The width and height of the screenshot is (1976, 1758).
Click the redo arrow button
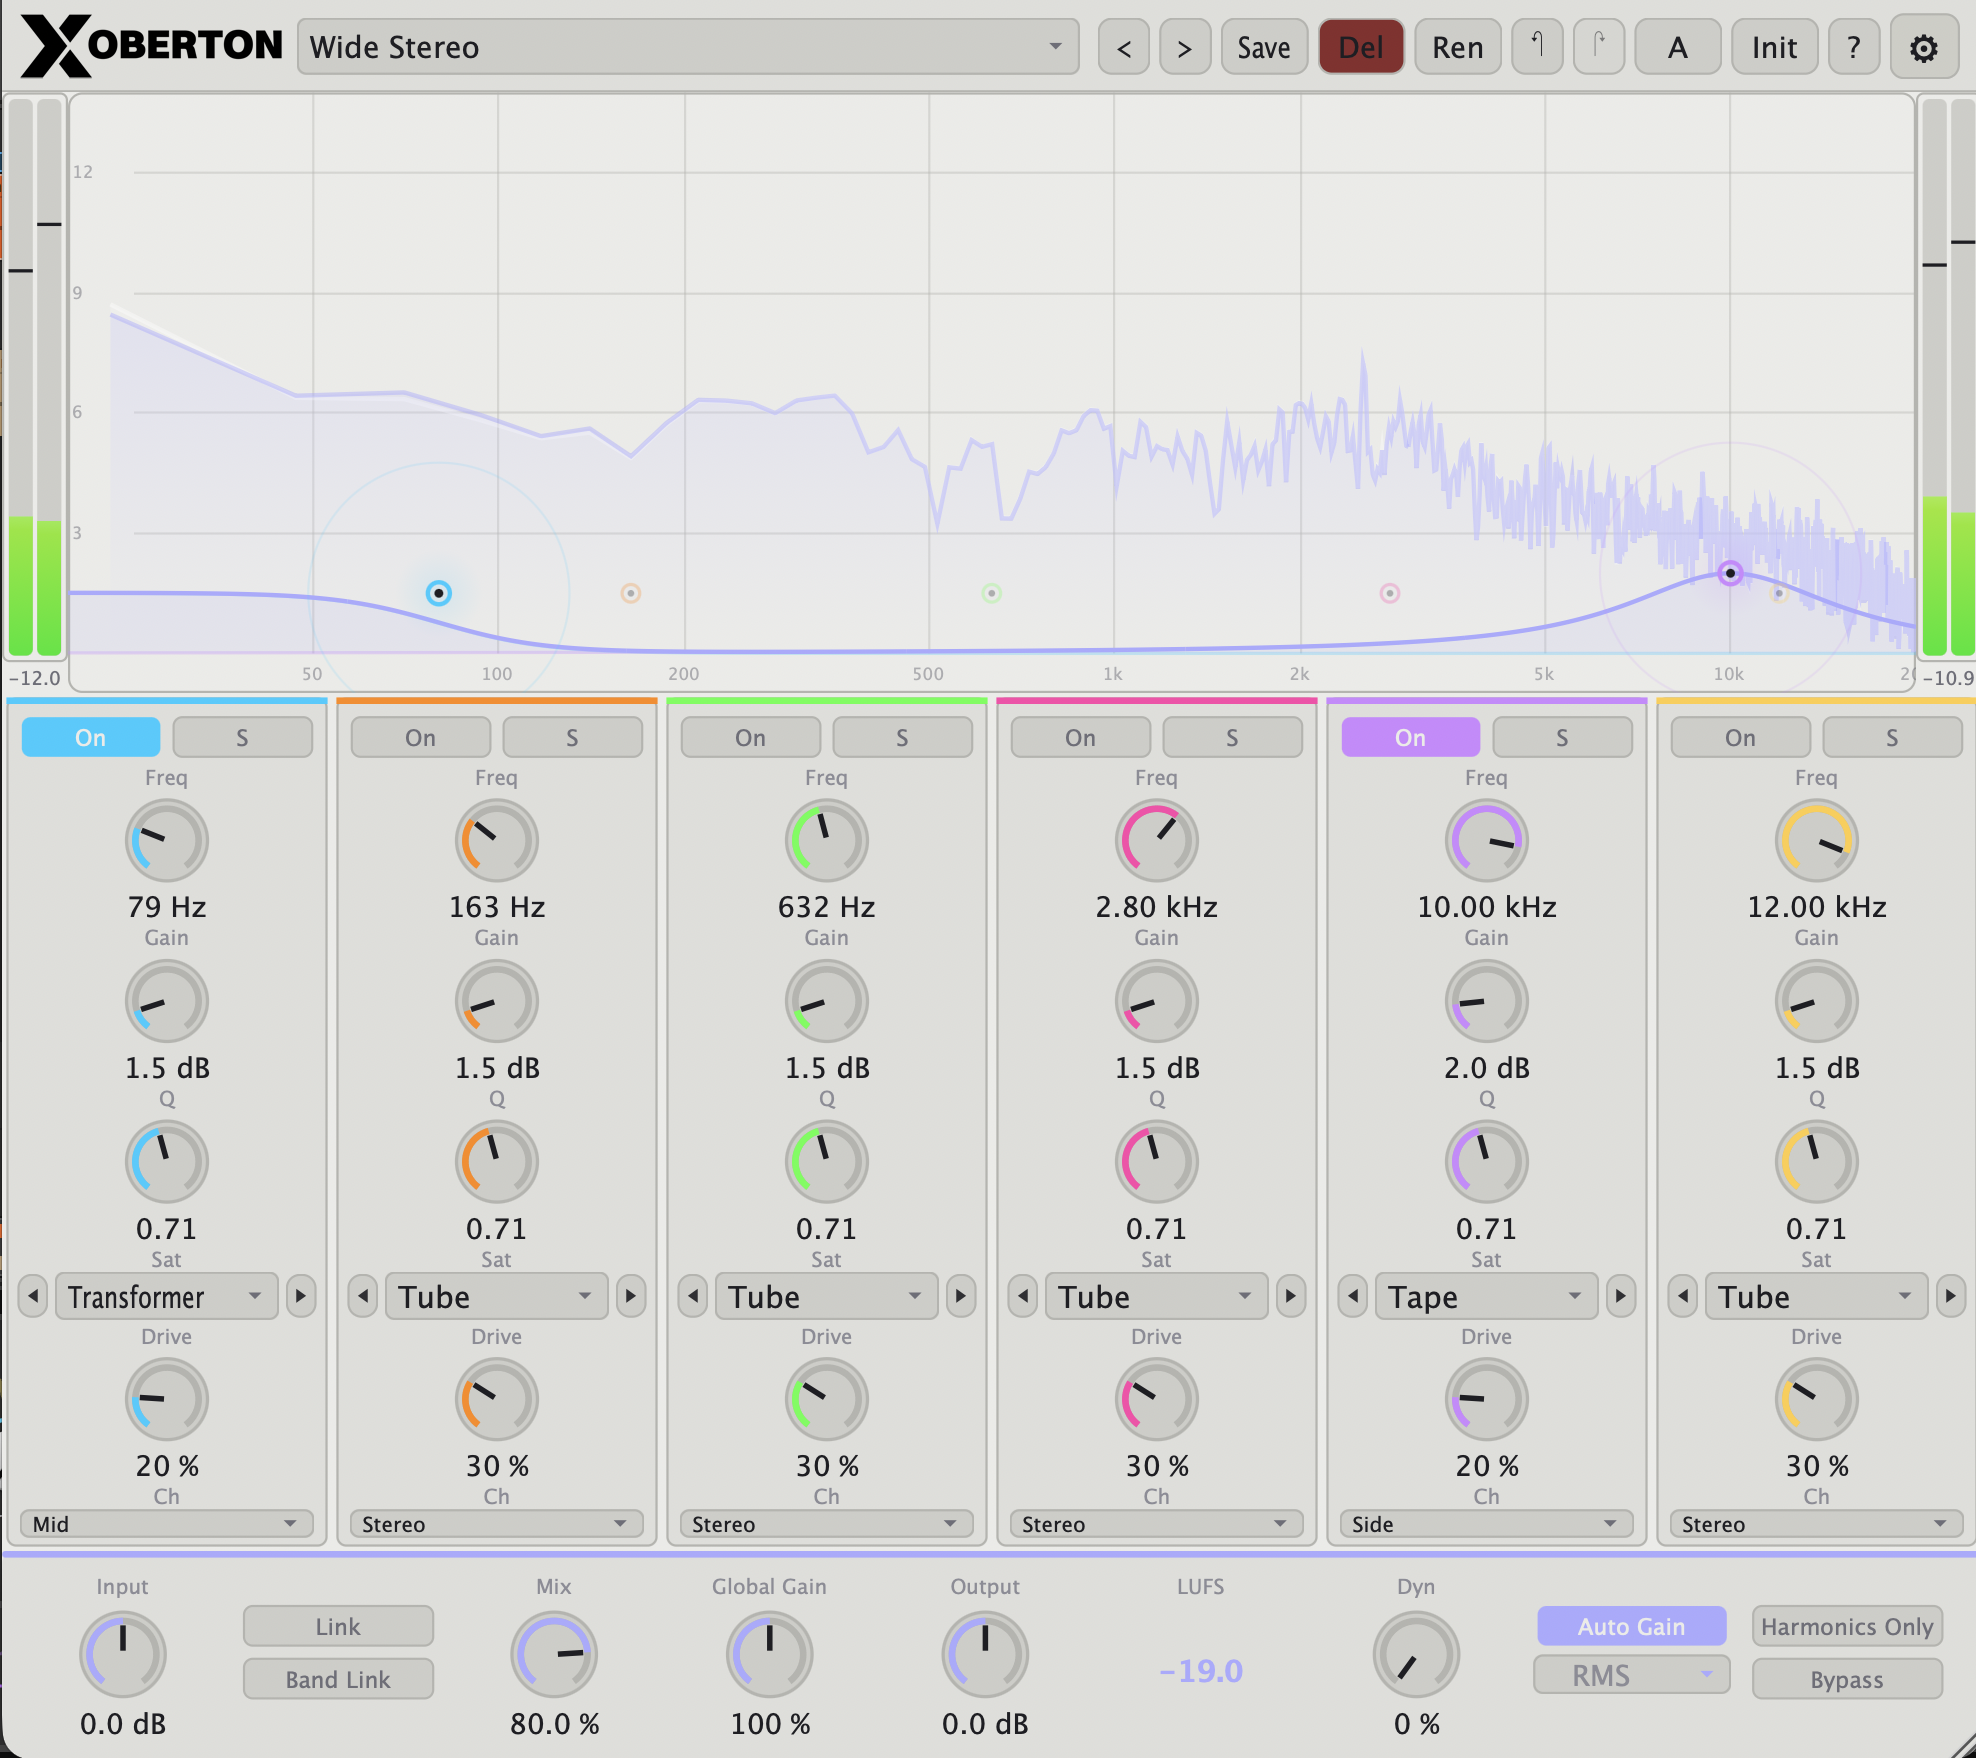pos(1599,47)
